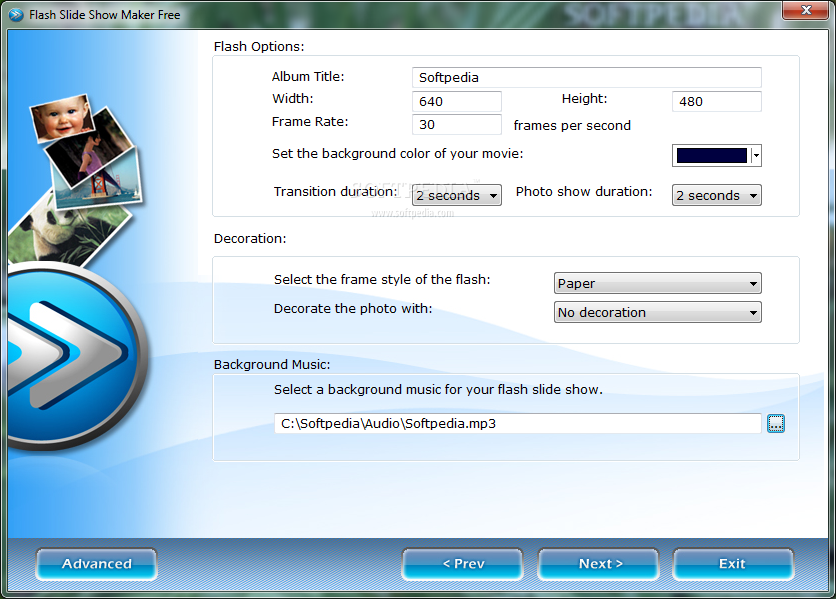Expand the Paper frame style dropdown
The height and width of the screenshot is (599, 836).
click(657, 283)
